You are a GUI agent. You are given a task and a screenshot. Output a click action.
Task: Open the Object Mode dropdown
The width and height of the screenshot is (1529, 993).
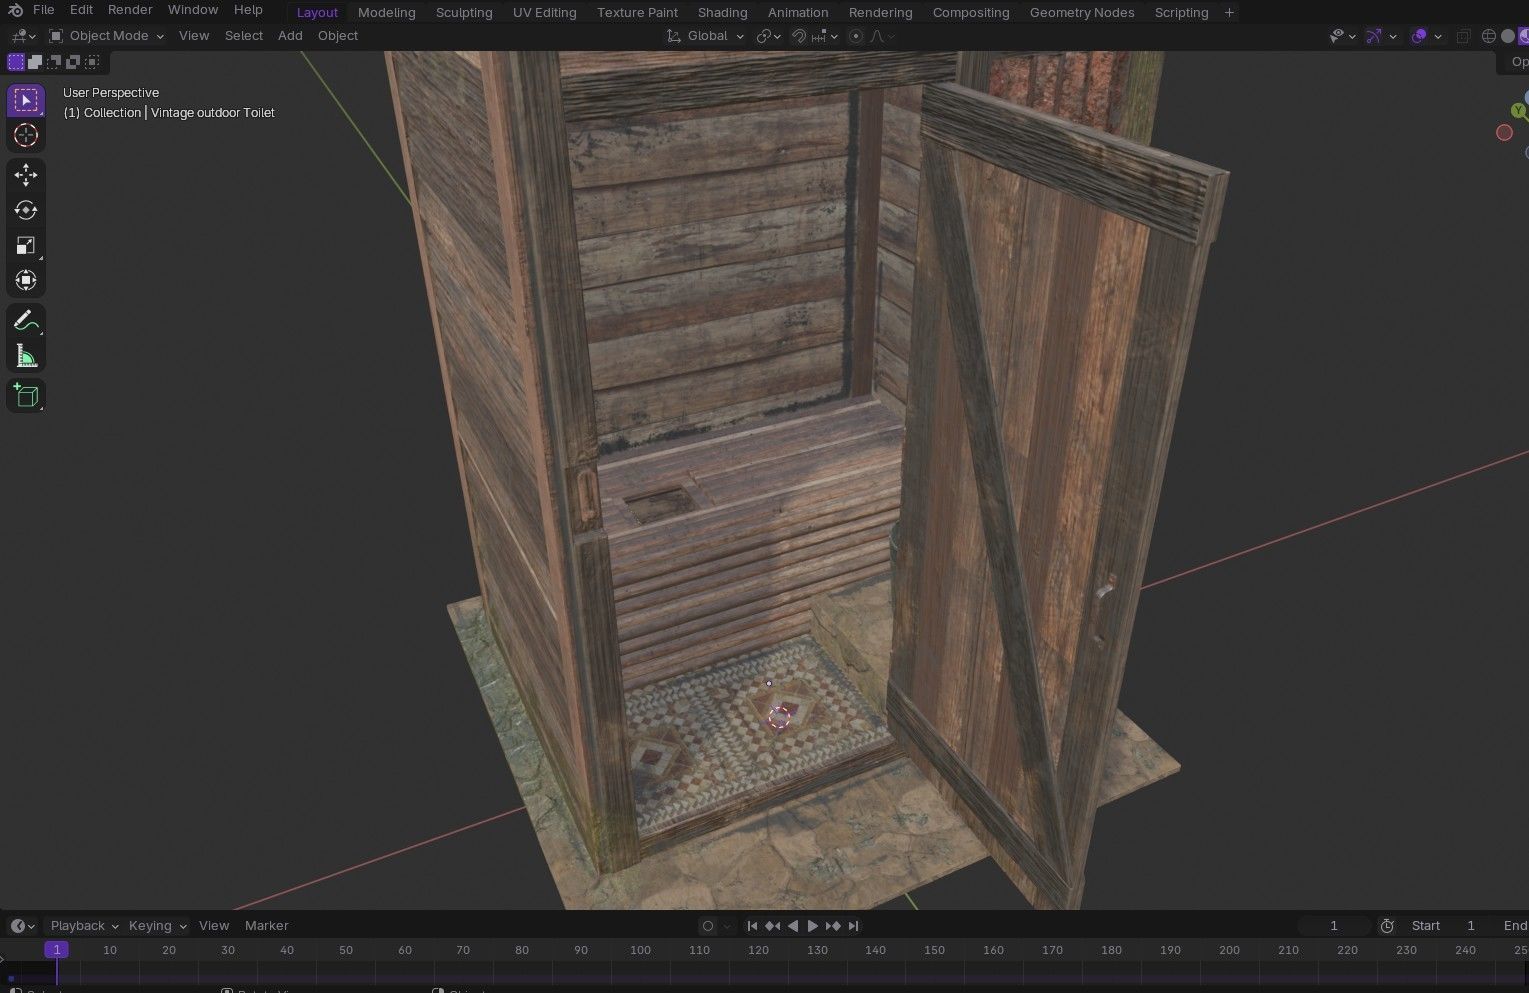(106, 36)
